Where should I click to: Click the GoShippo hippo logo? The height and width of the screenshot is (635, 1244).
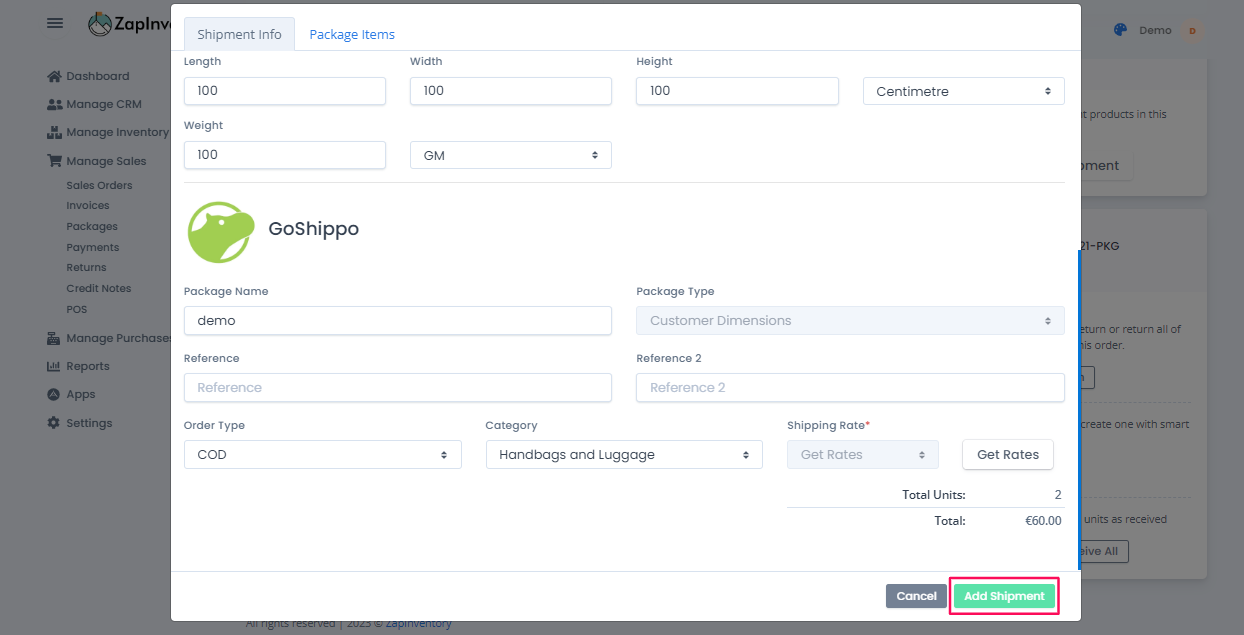(221, 232)
